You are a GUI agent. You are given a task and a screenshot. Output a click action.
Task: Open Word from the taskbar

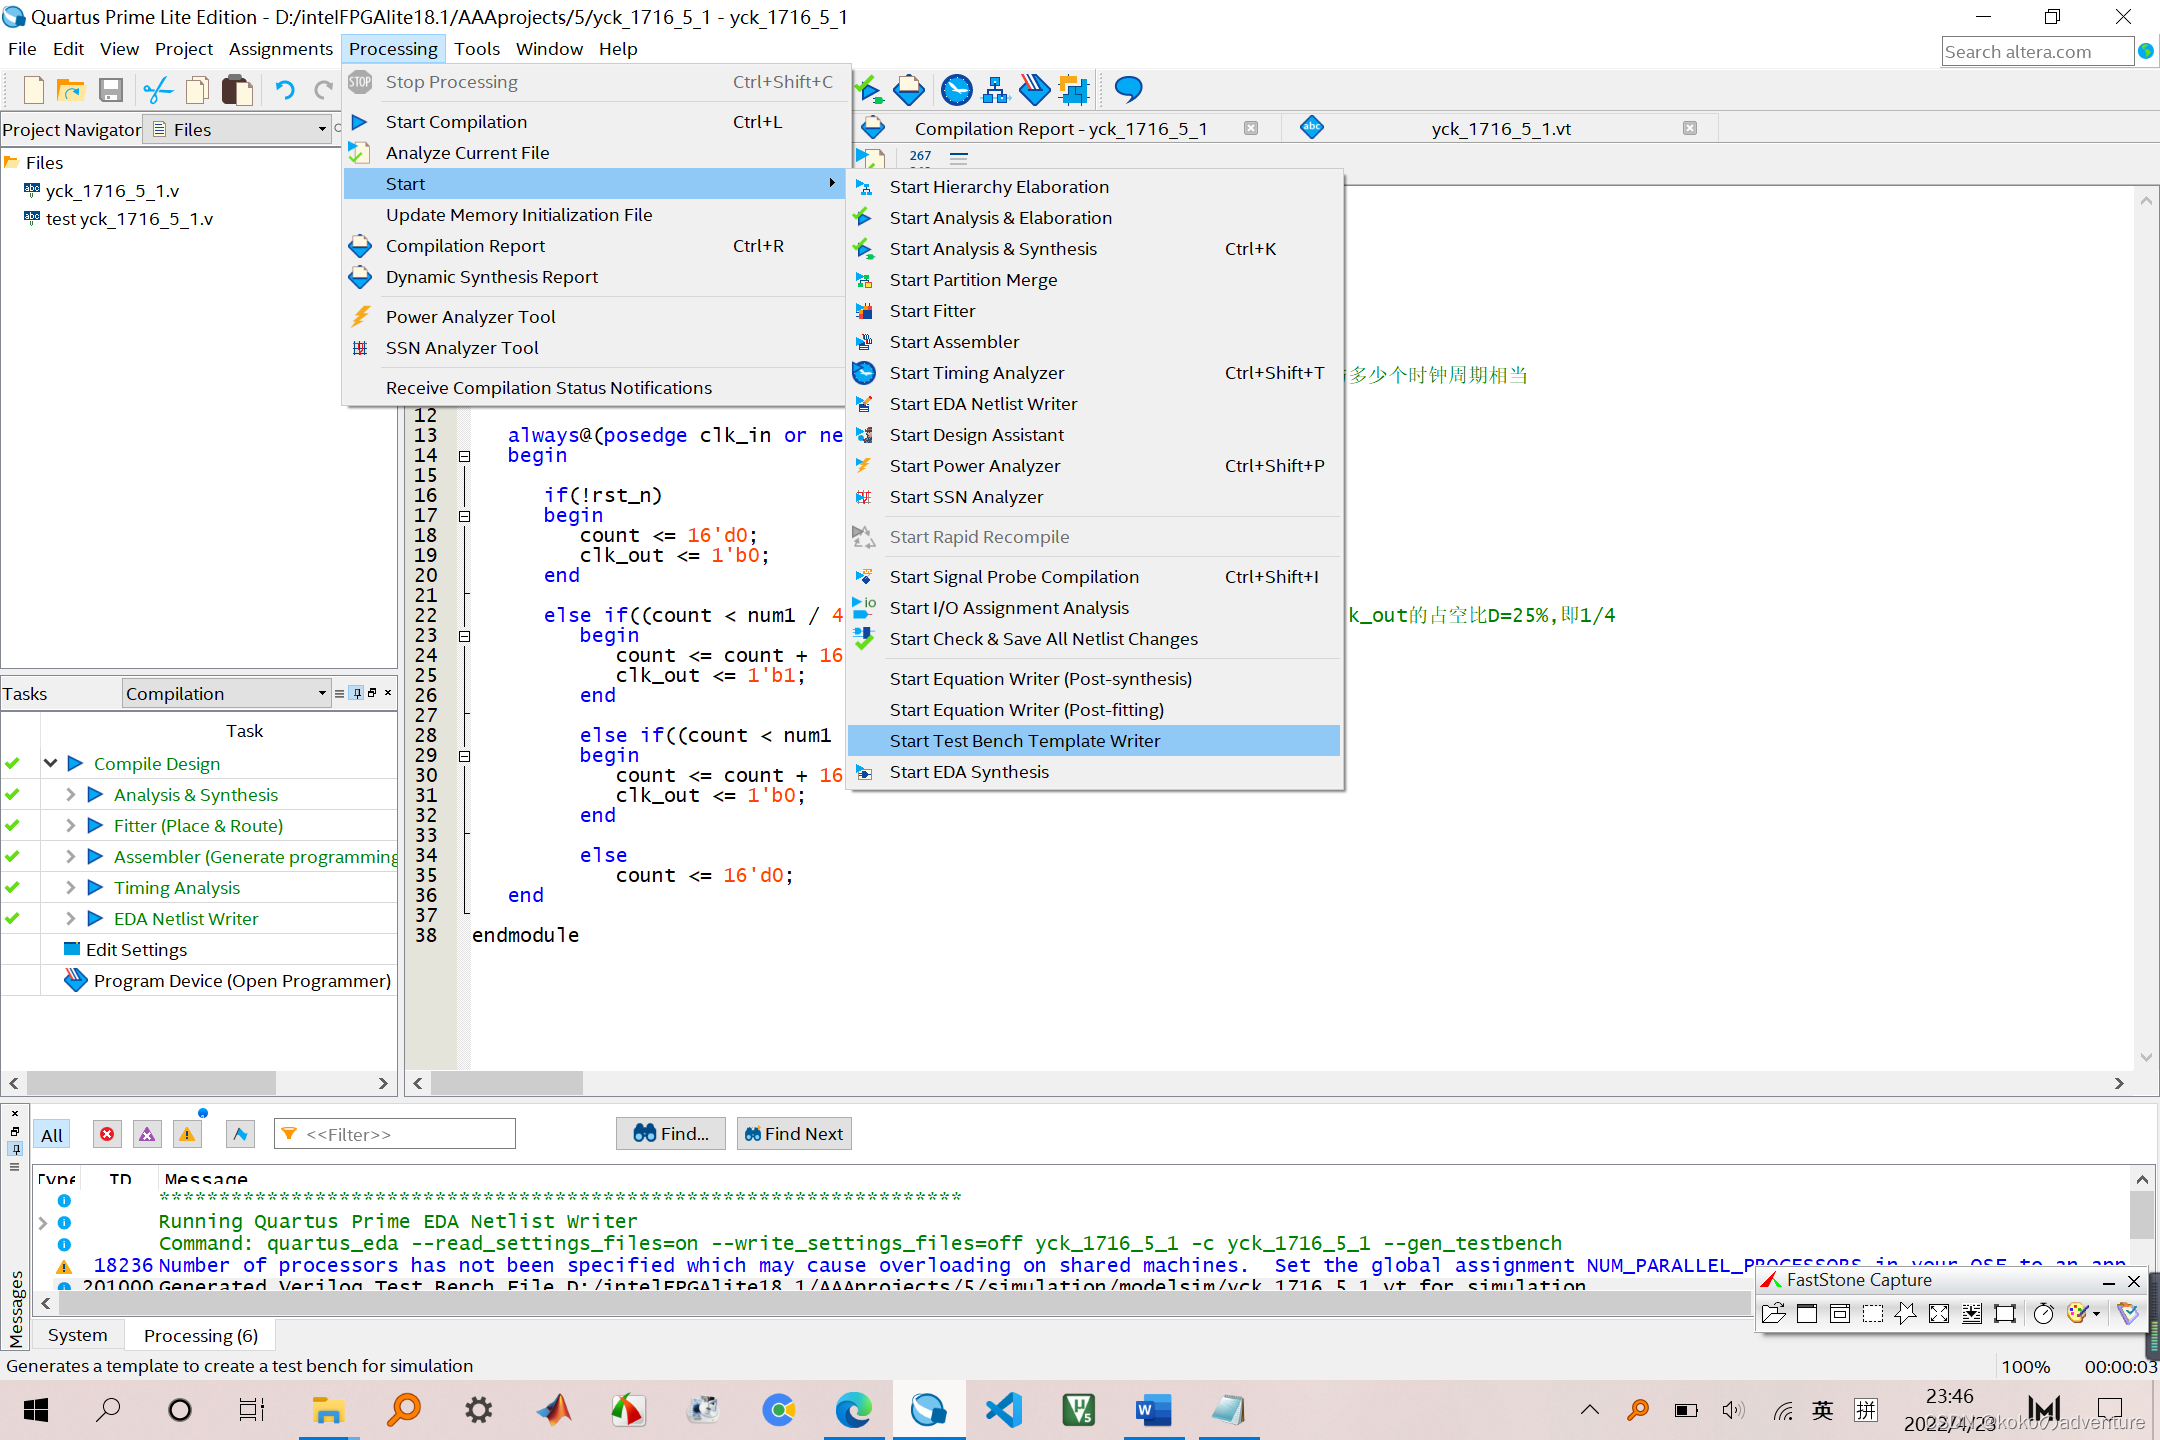[x=1152, y=1410]
